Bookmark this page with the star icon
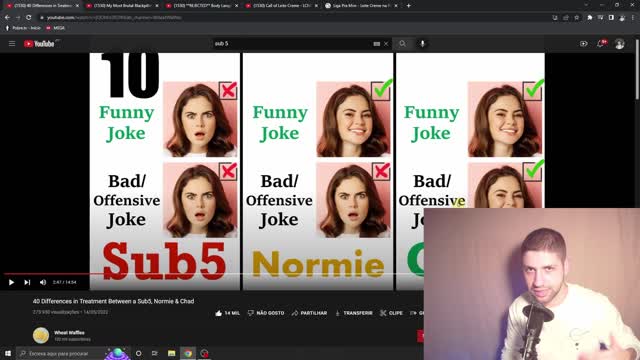640x360 pixels. point(577,18)
